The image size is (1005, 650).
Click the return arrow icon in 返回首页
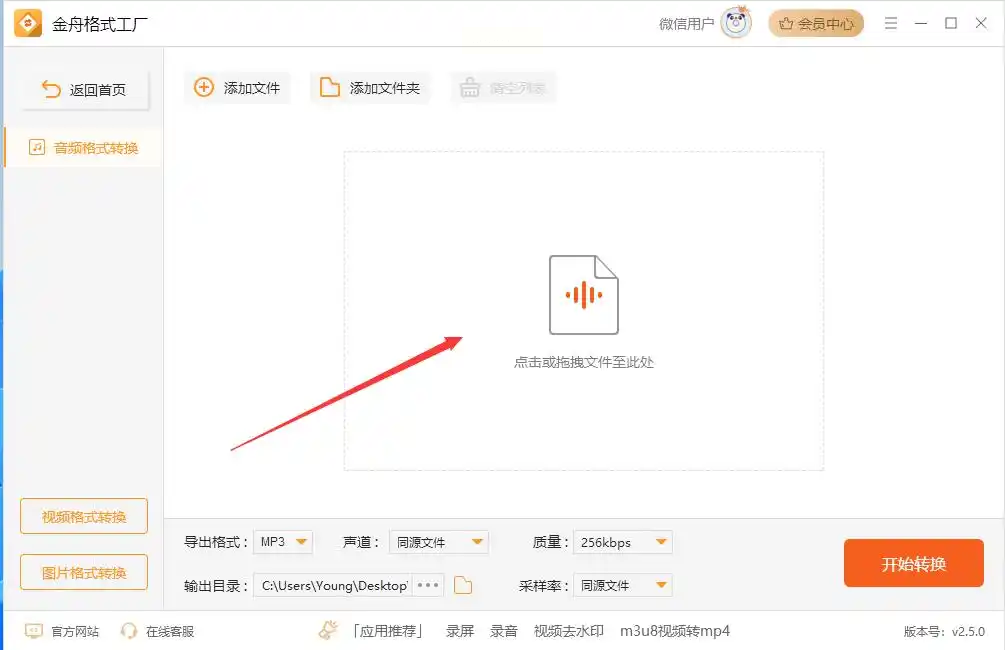point(51,90)
